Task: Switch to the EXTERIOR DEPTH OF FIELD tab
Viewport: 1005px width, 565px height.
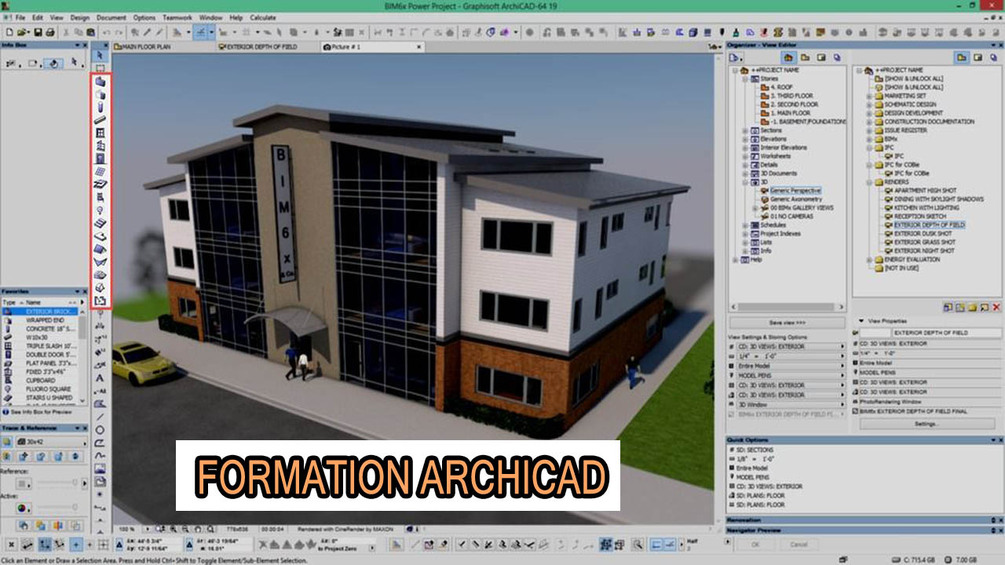Action: click(262, 47)
